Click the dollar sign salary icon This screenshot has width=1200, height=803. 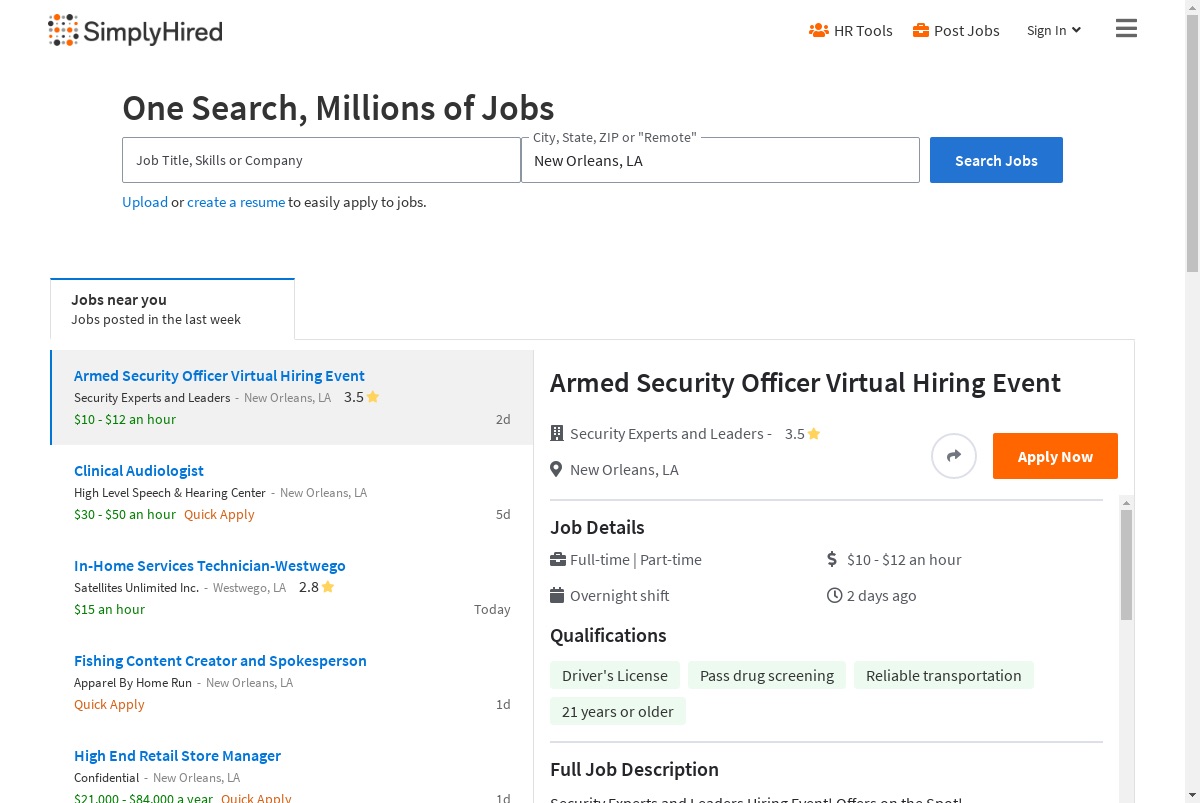(x=832, y=559)
